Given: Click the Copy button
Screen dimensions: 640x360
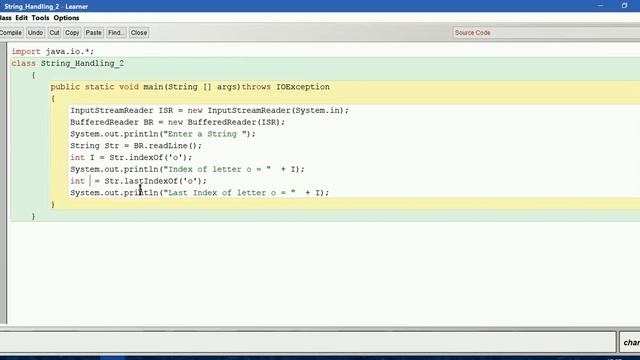Looking at the screenshot, I should coord(72,33).
